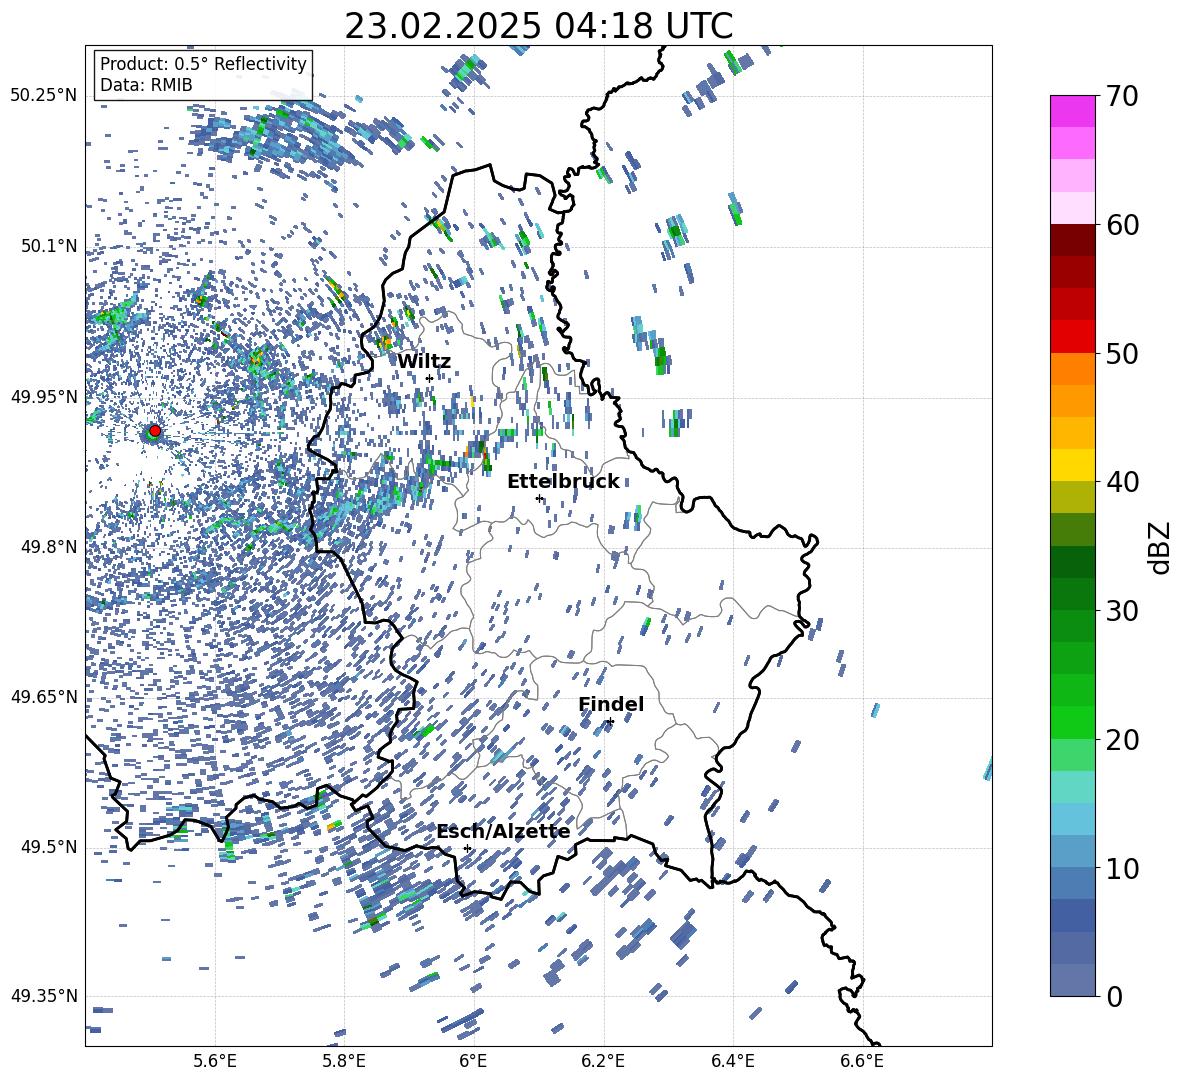
Task: Click the magenta swatch at top of colorbar
Action: pyautogui.click(x=1072, y=111)
